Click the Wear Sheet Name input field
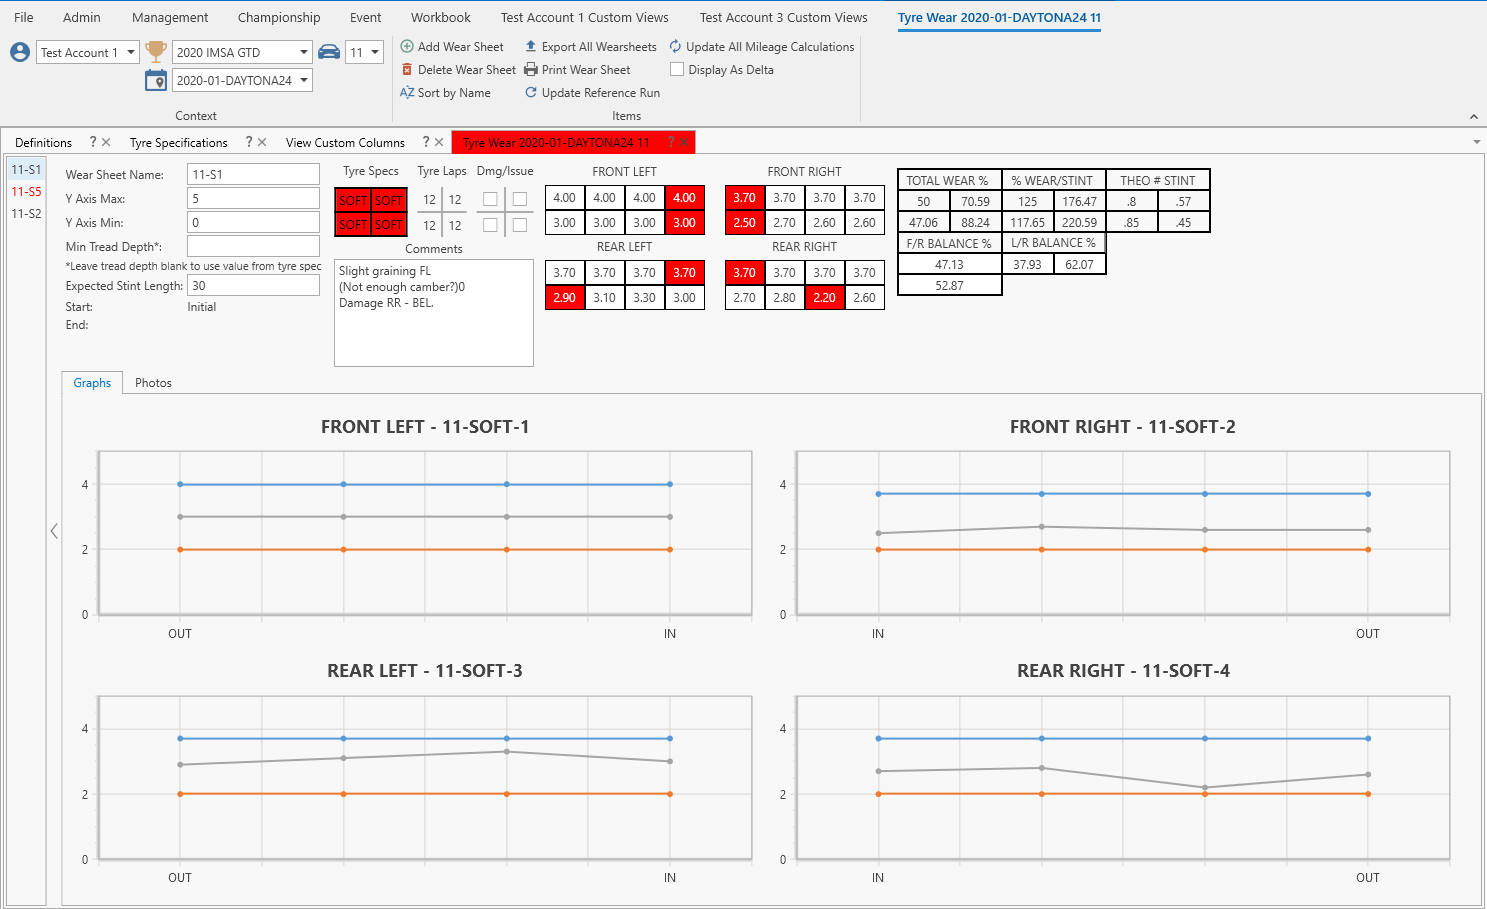 pos(253,175)
